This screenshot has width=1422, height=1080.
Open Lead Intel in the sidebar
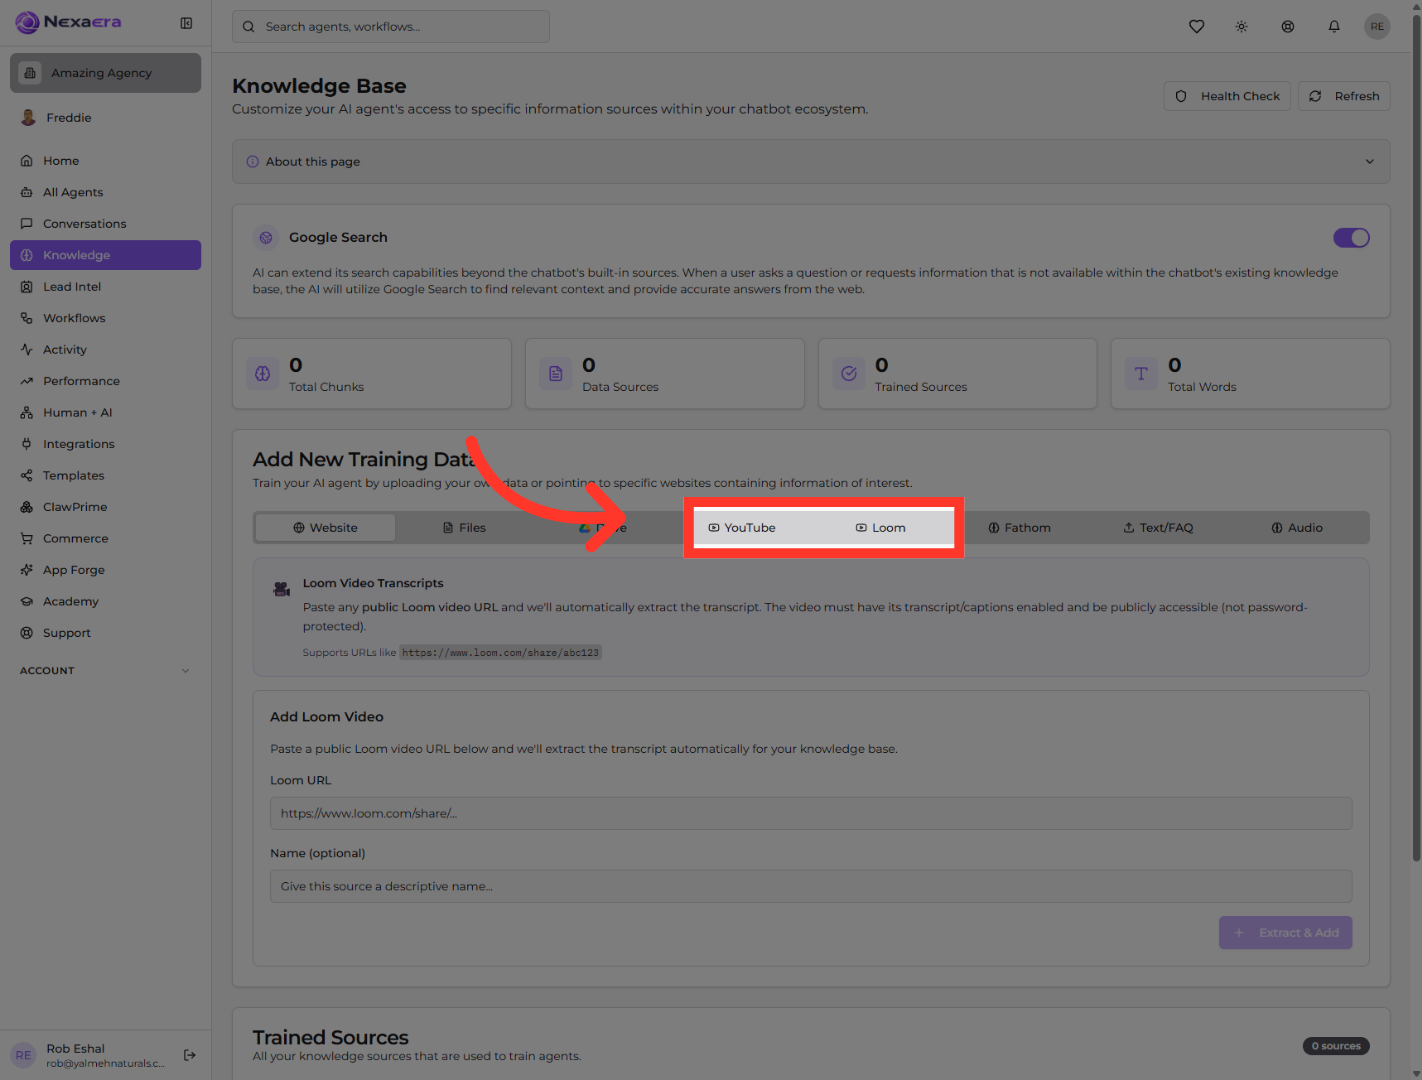coord(105,287)
